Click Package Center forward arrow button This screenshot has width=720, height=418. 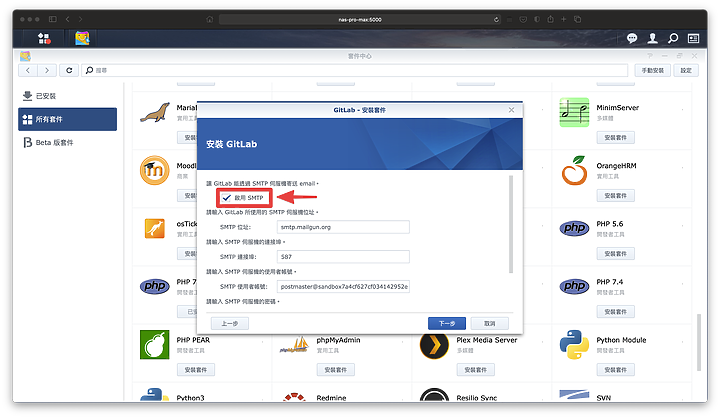tap(47, 70)
